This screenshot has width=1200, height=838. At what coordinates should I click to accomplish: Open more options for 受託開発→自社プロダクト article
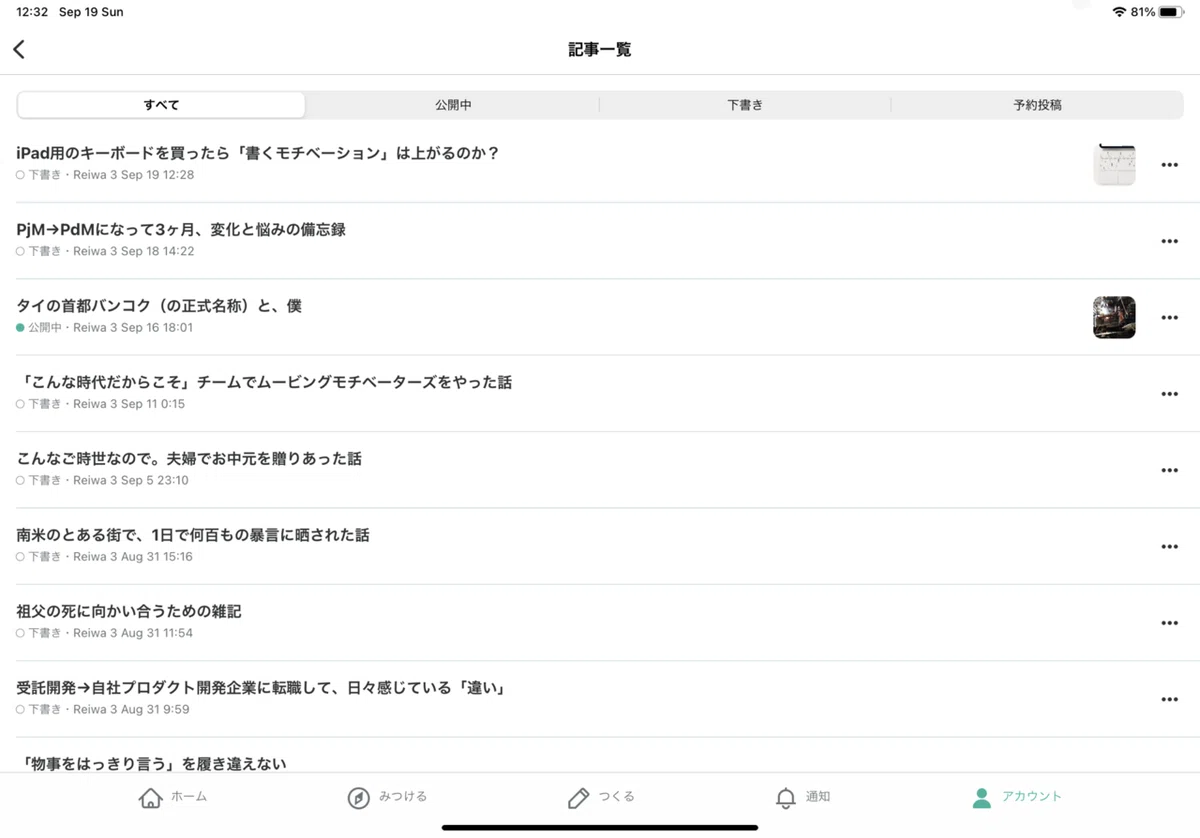coord(1169,699)
